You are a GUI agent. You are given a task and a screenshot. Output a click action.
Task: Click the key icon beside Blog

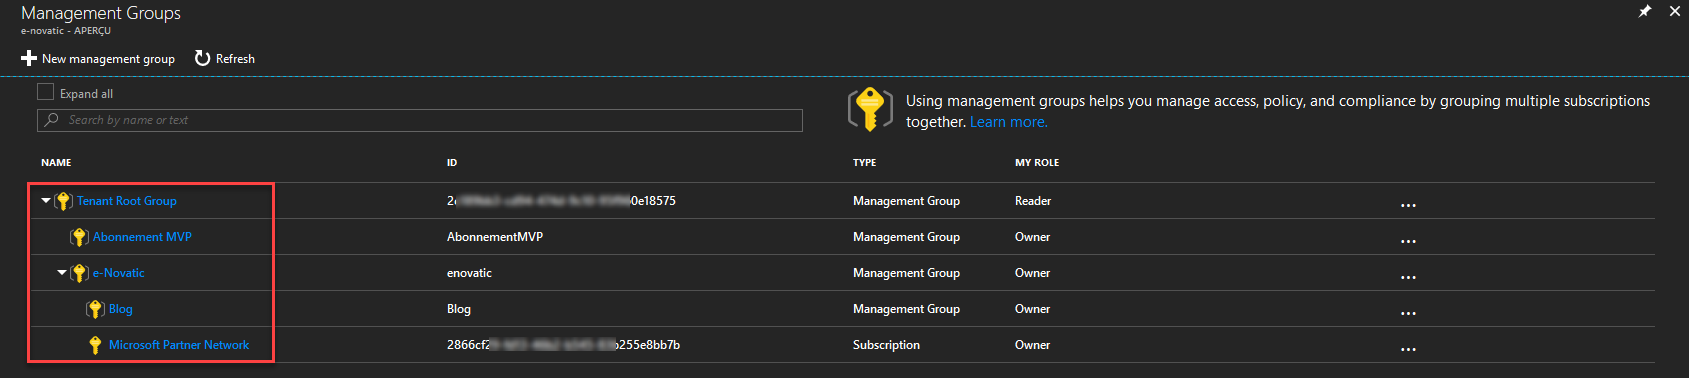95,309
